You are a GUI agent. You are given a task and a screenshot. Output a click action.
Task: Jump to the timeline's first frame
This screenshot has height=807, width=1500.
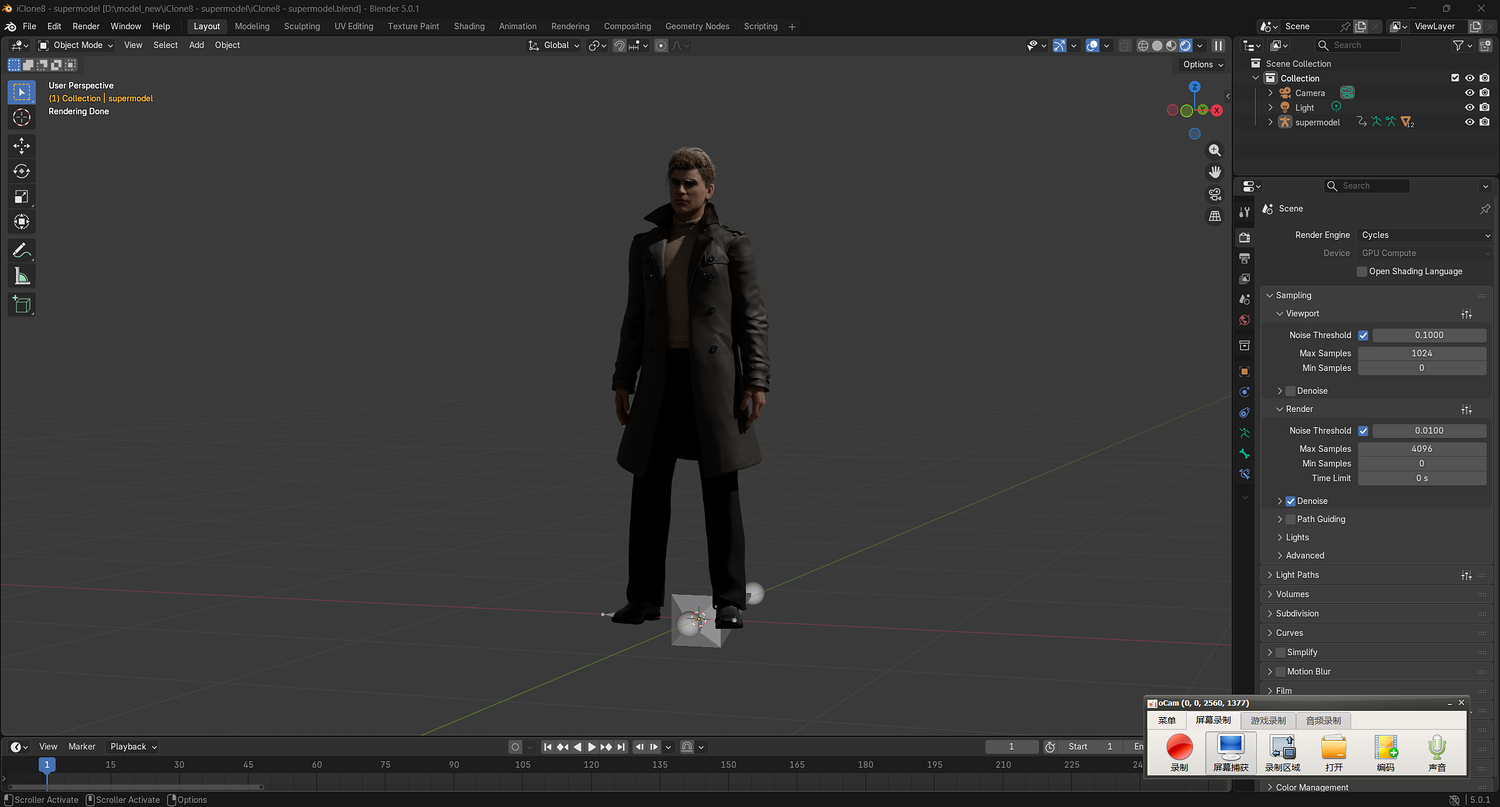click(548, 747)
